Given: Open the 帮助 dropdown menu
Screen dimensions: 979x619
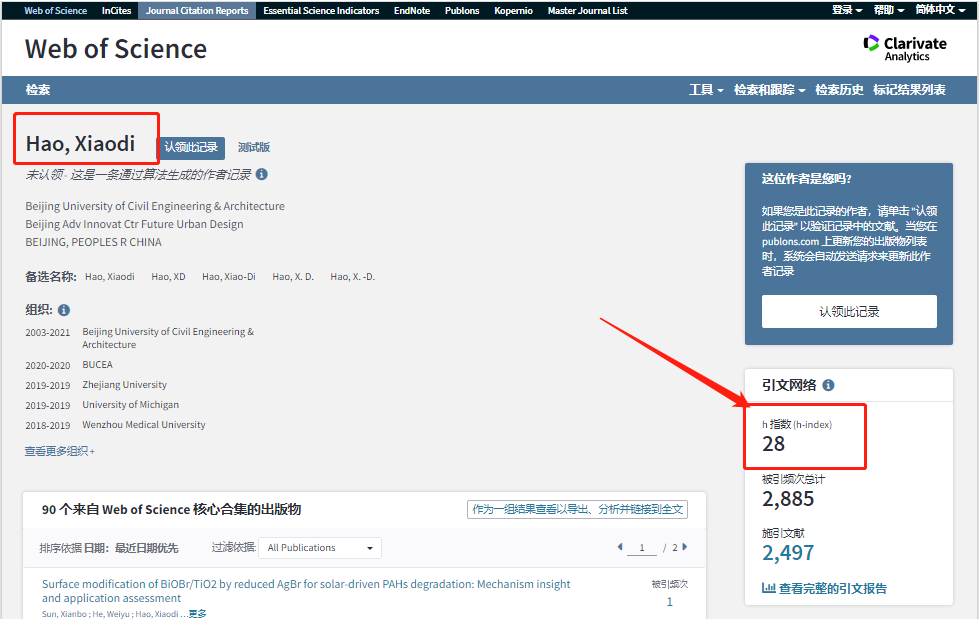Looking at the screenshot, I should (x=888, y=10).
